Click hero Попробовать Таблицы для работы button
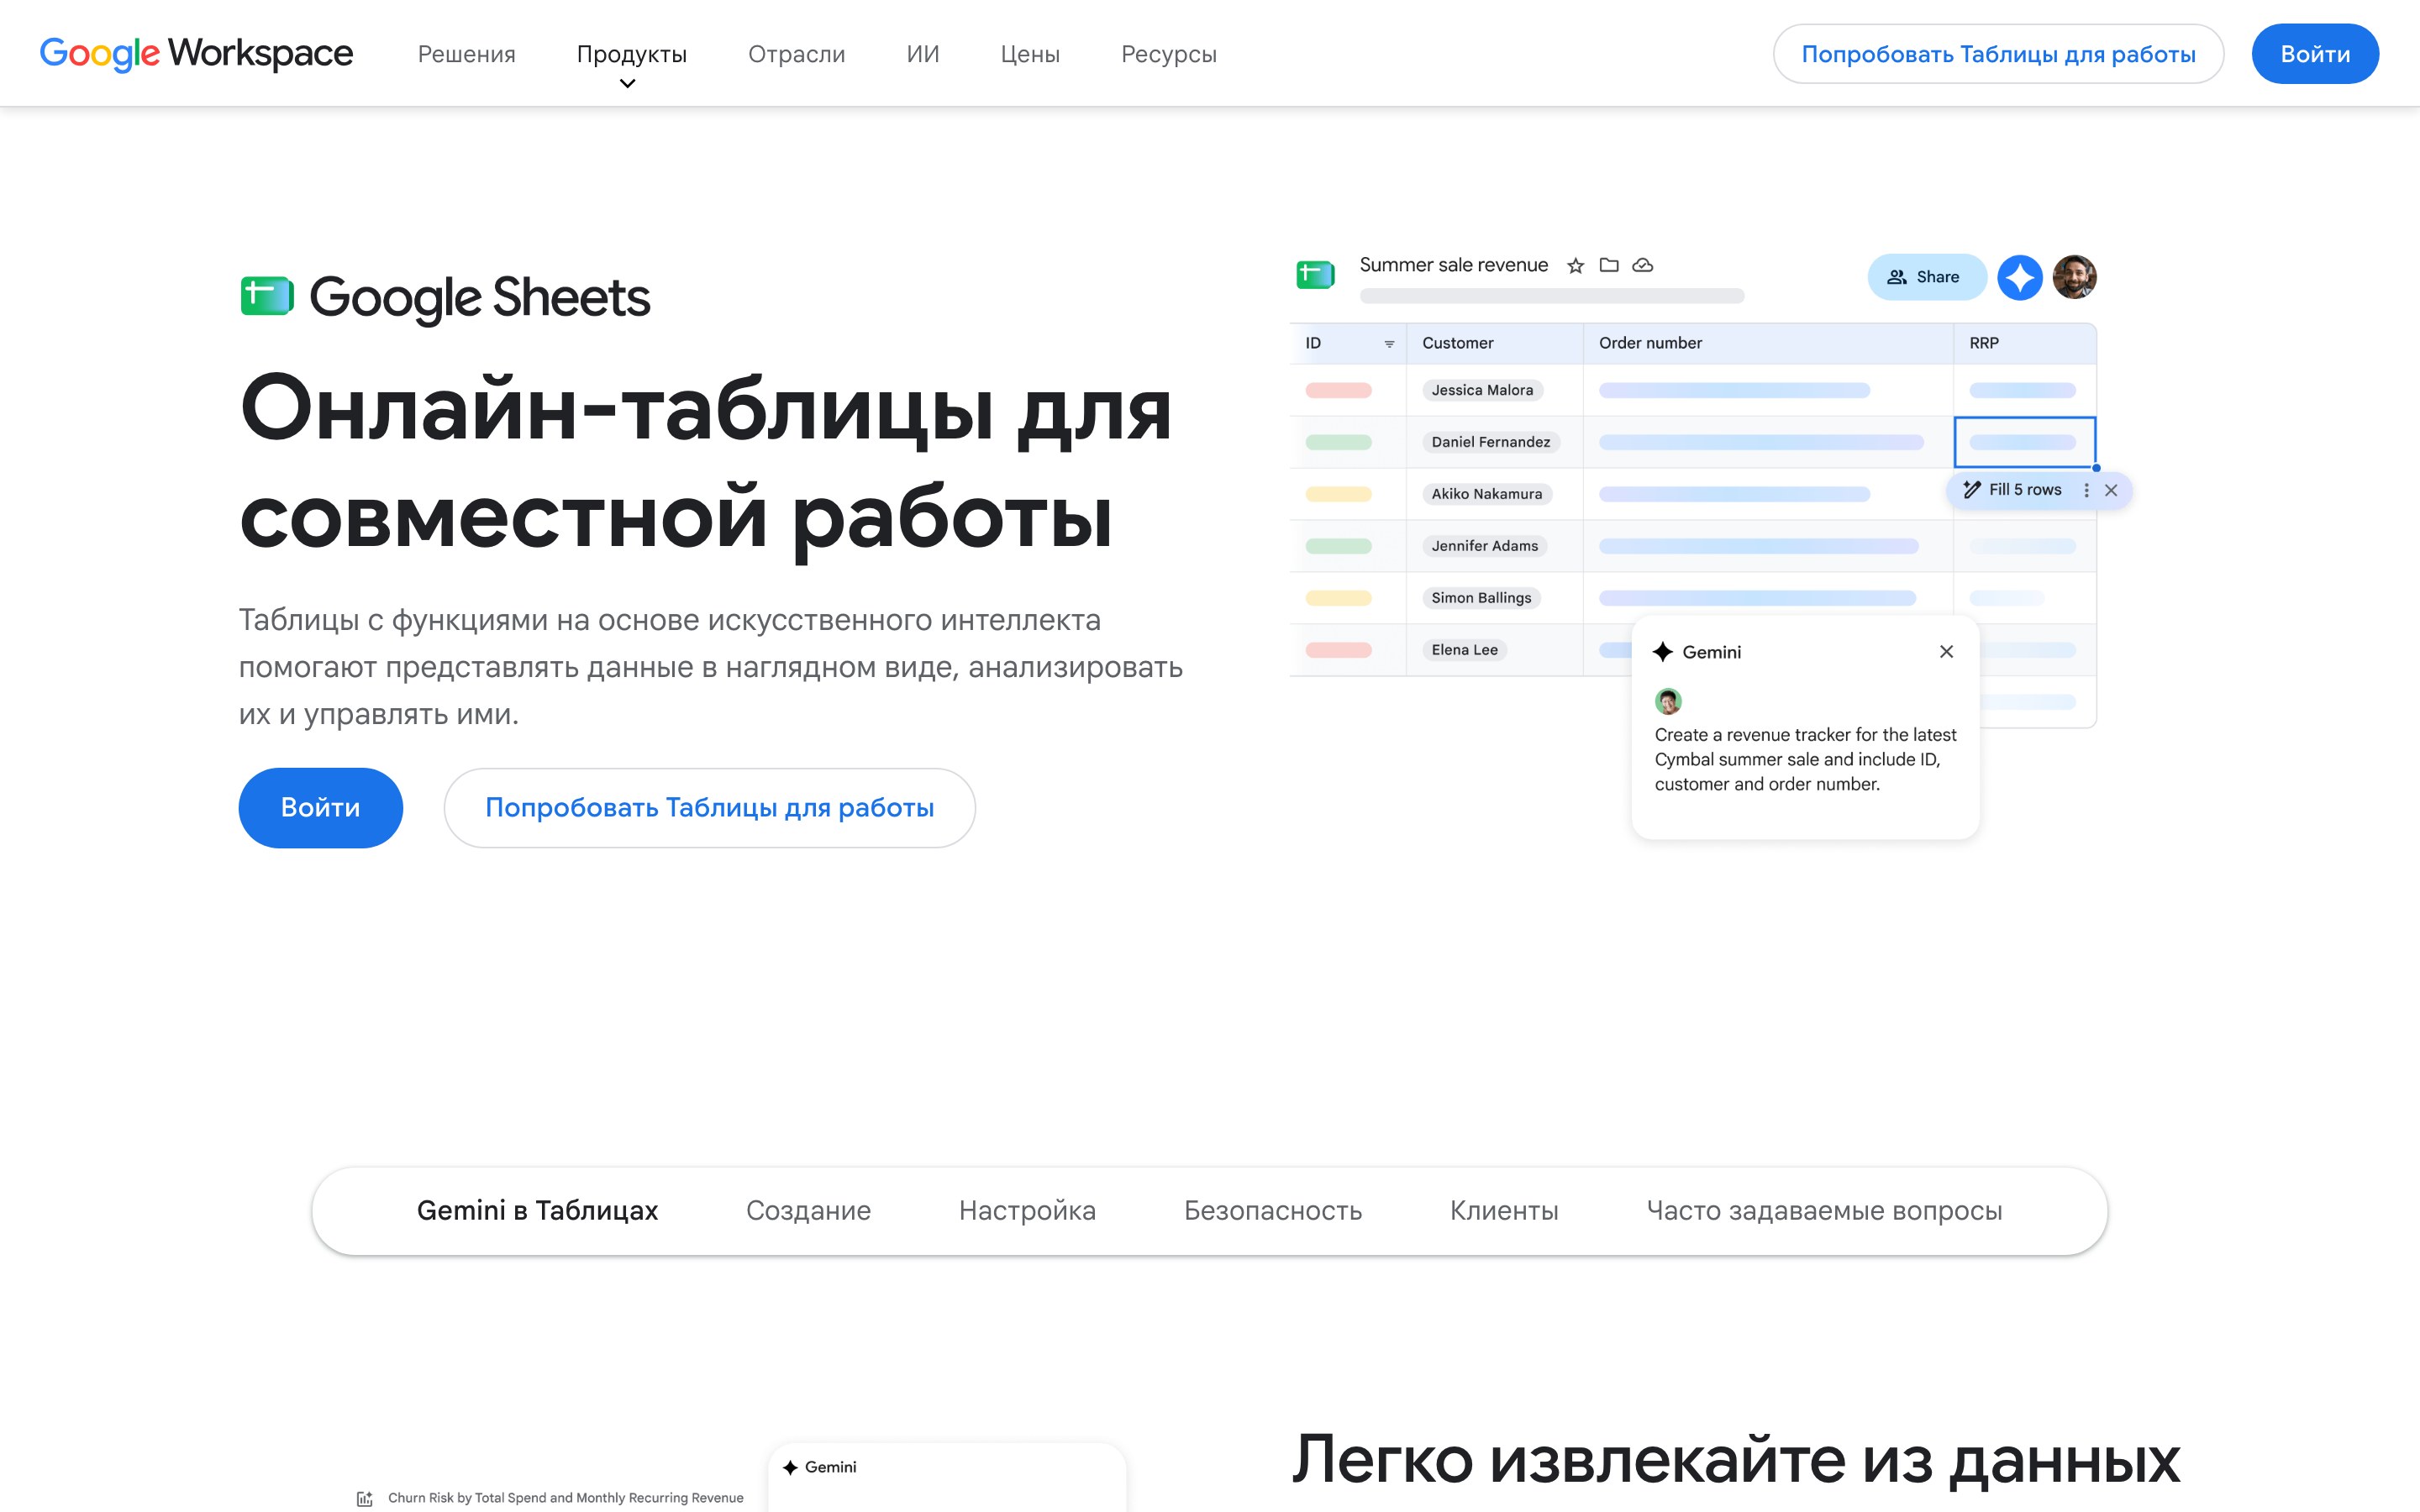 [709, 807]
